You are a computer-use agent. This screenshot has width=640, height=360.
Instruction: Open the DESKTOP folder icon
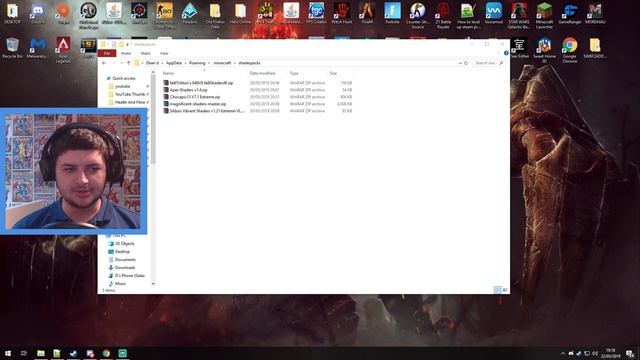point(12,13)
